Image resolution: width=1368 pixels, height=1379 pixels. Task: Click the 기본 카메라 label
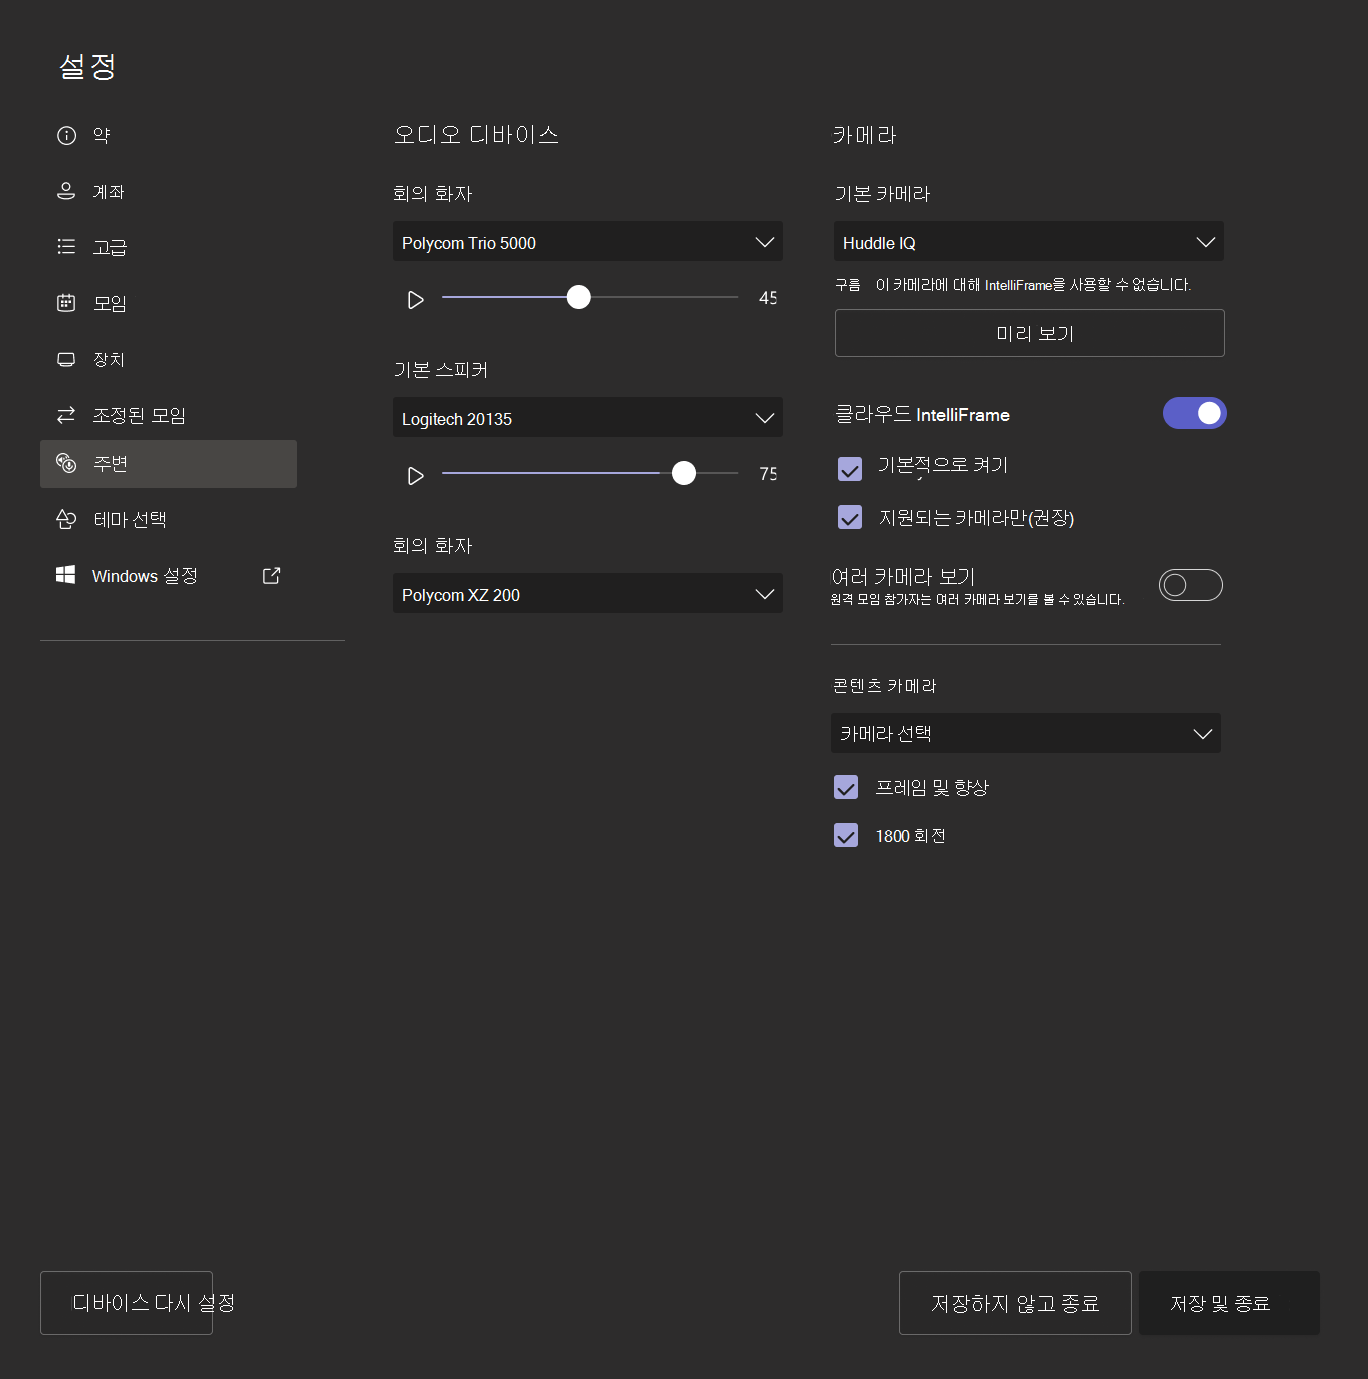882,194
